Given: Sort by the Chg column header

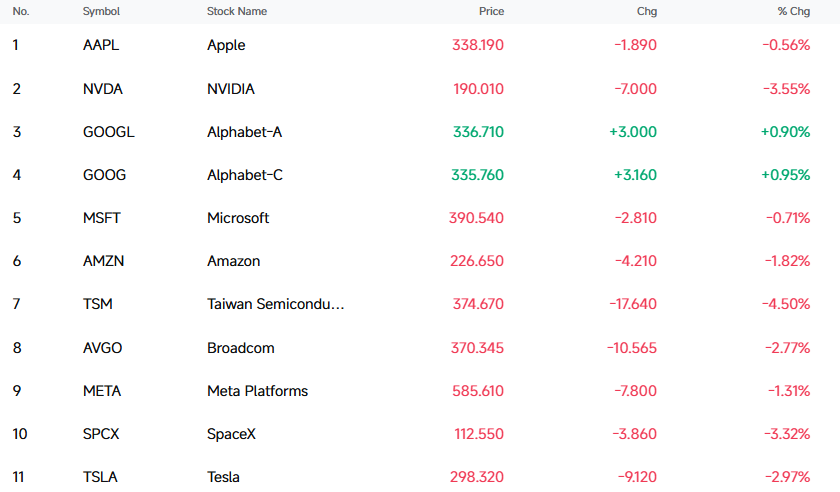Looking at the screenshot, I should point(647,11).
